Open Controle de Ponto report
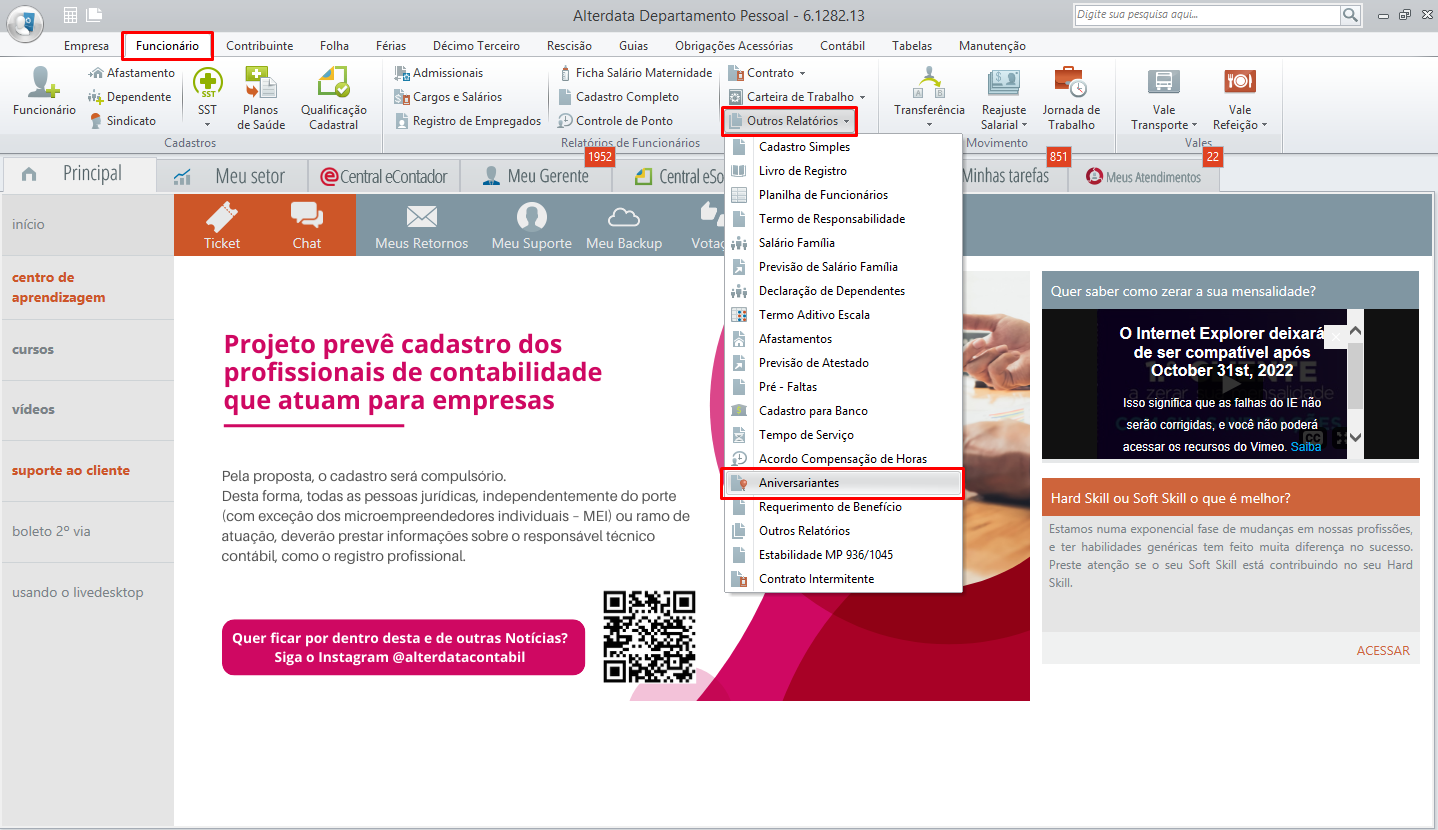 coord(614,121)
